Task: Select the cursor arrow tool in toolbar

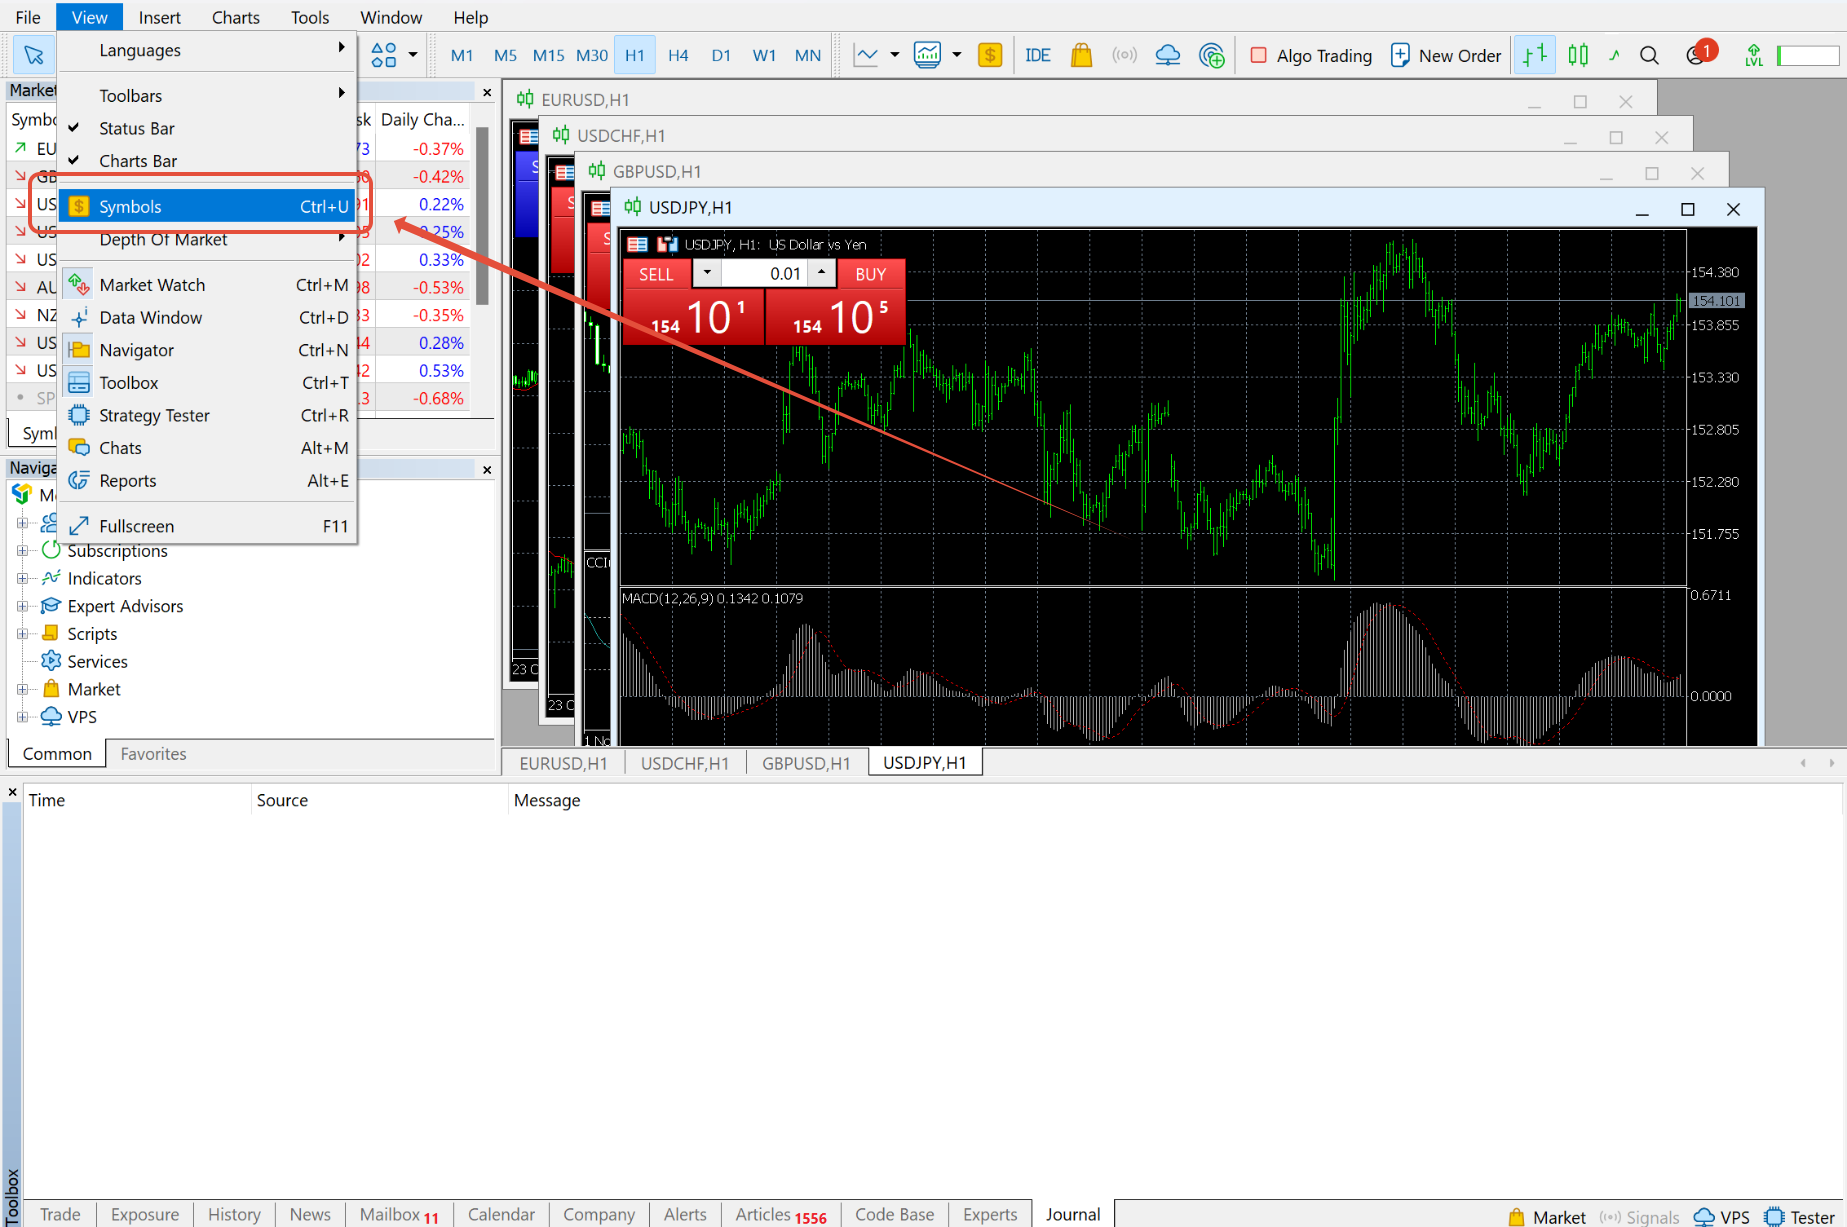Action: tap(33, 55)
